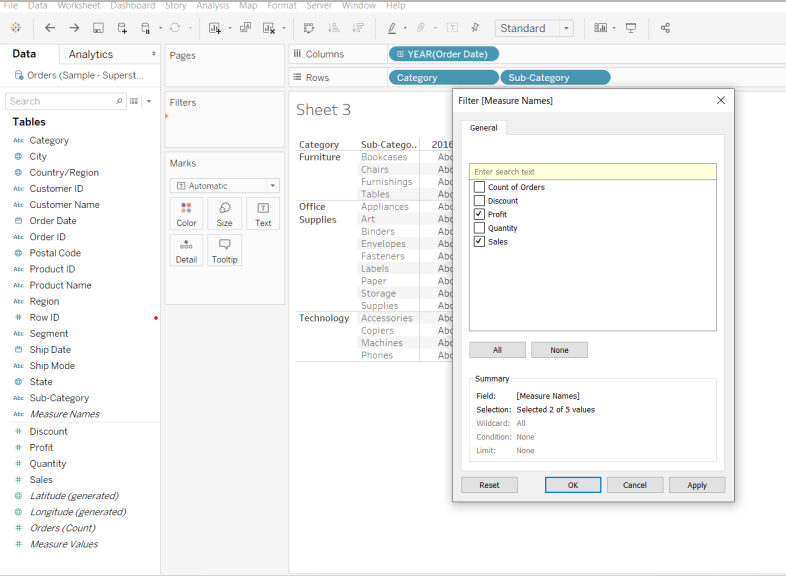The image size is (786, 576).
Task: Open the Analysis menu
Action: pos(213,6)
